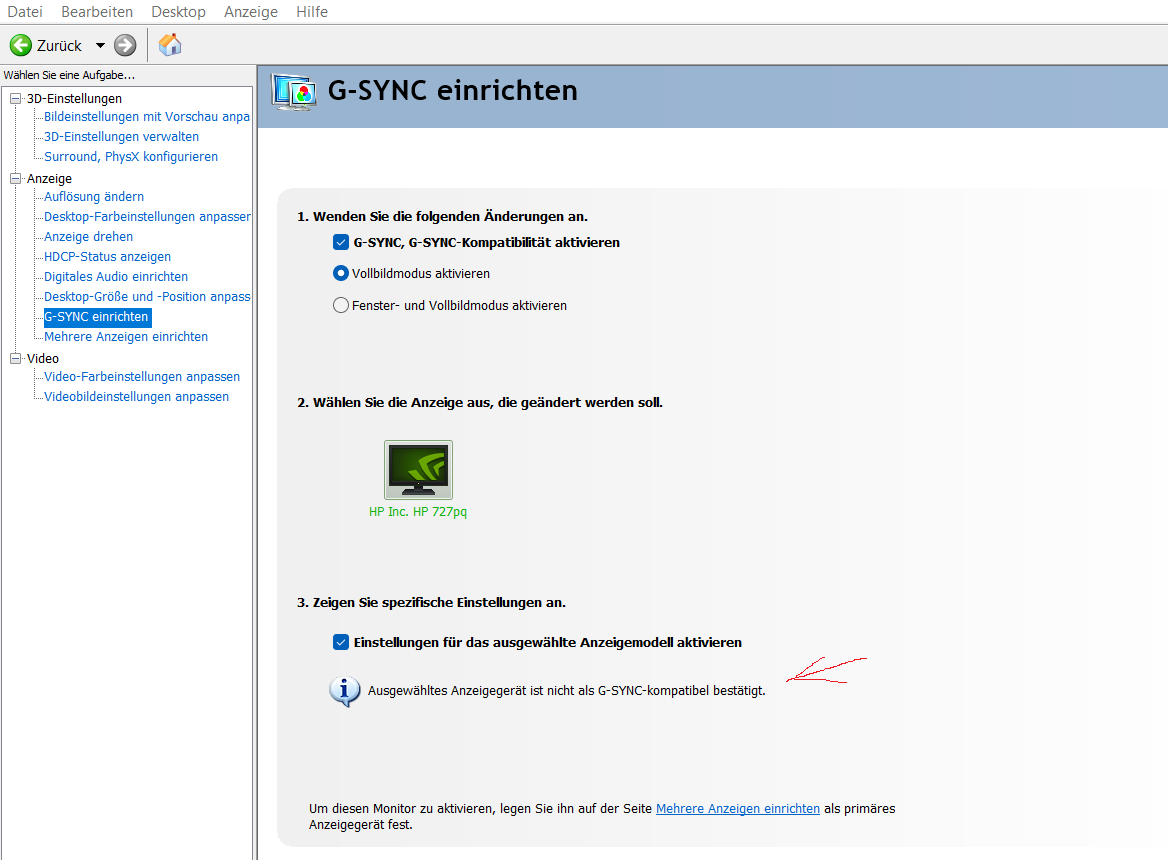Collapse the Anzeige tree node
1168x860 pixels.
pos(15,179)
